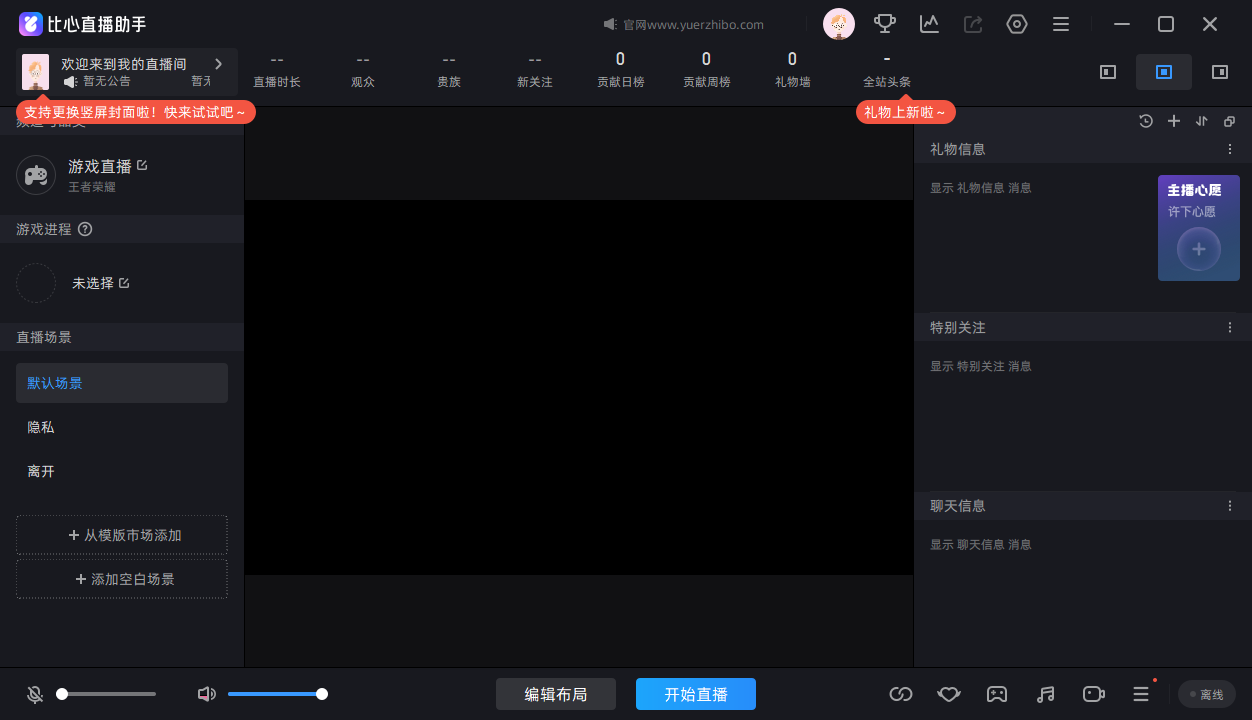Open 全站头条 stat
This screenshot has width=1252, height=720.
(887, 70)
